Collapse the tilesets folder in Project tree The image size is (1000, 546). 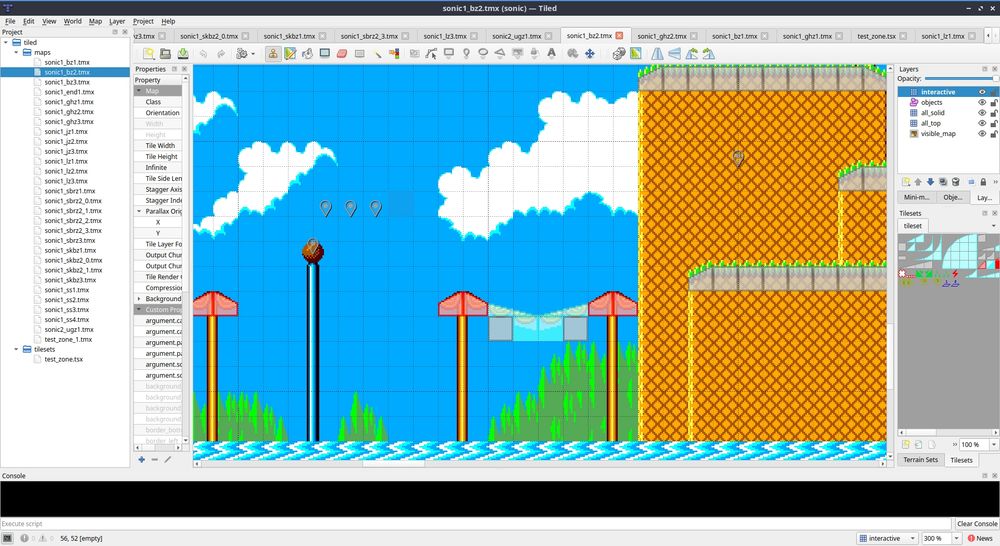[17, 350]
